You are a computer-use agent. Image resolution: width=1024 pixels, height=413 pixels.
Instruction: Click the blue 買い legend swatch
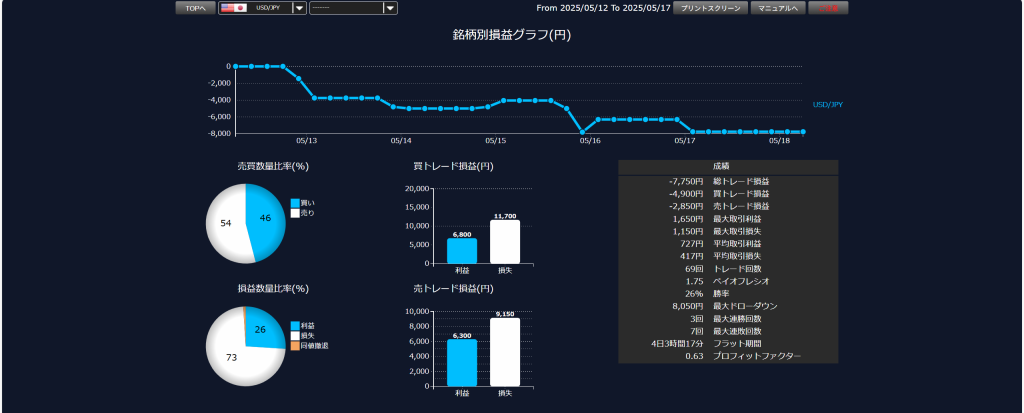tap(295, 203)
